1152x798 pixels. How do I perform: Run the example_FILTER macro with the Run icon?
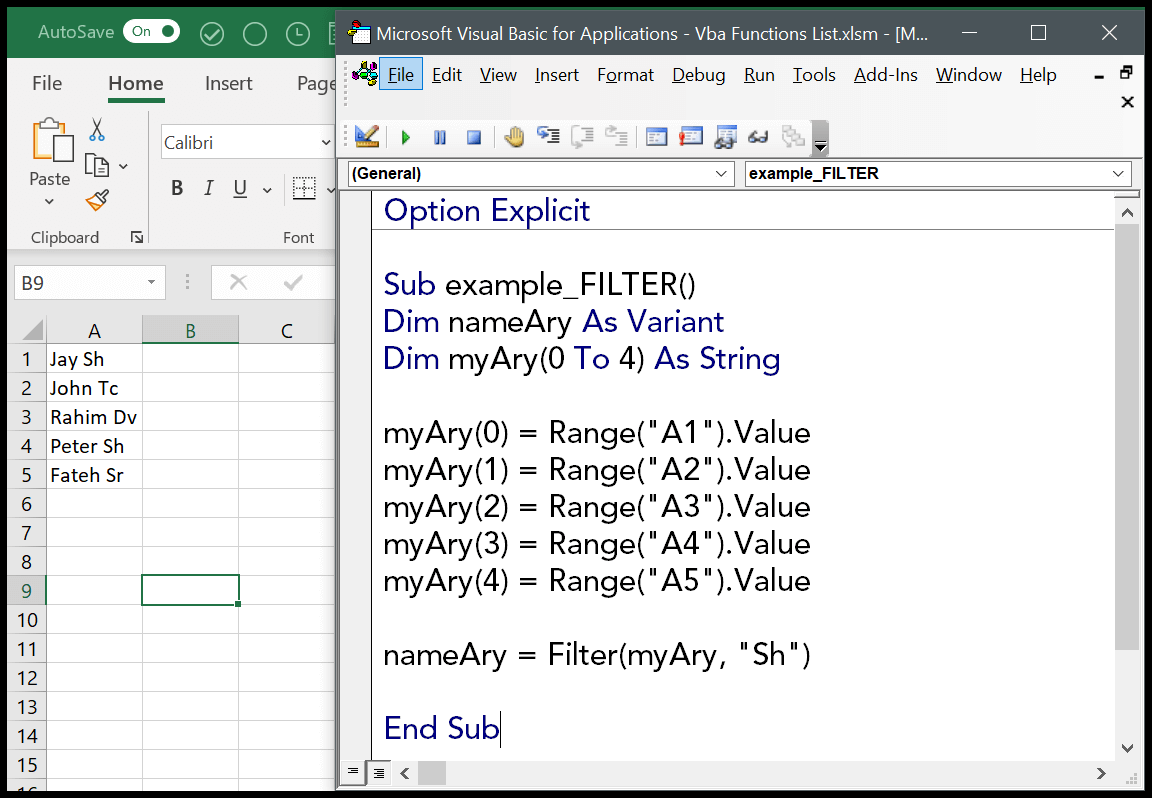tap(406, 137)
